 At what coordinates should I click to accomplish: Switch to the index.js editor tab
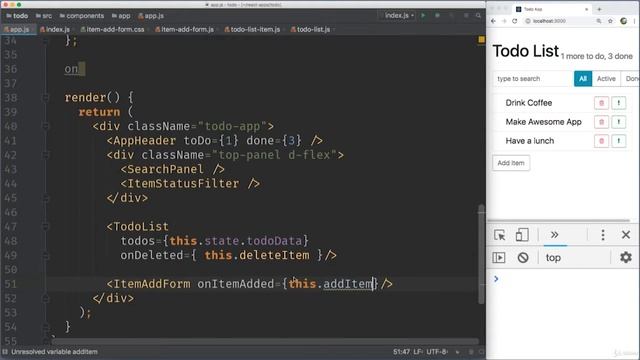56,29
